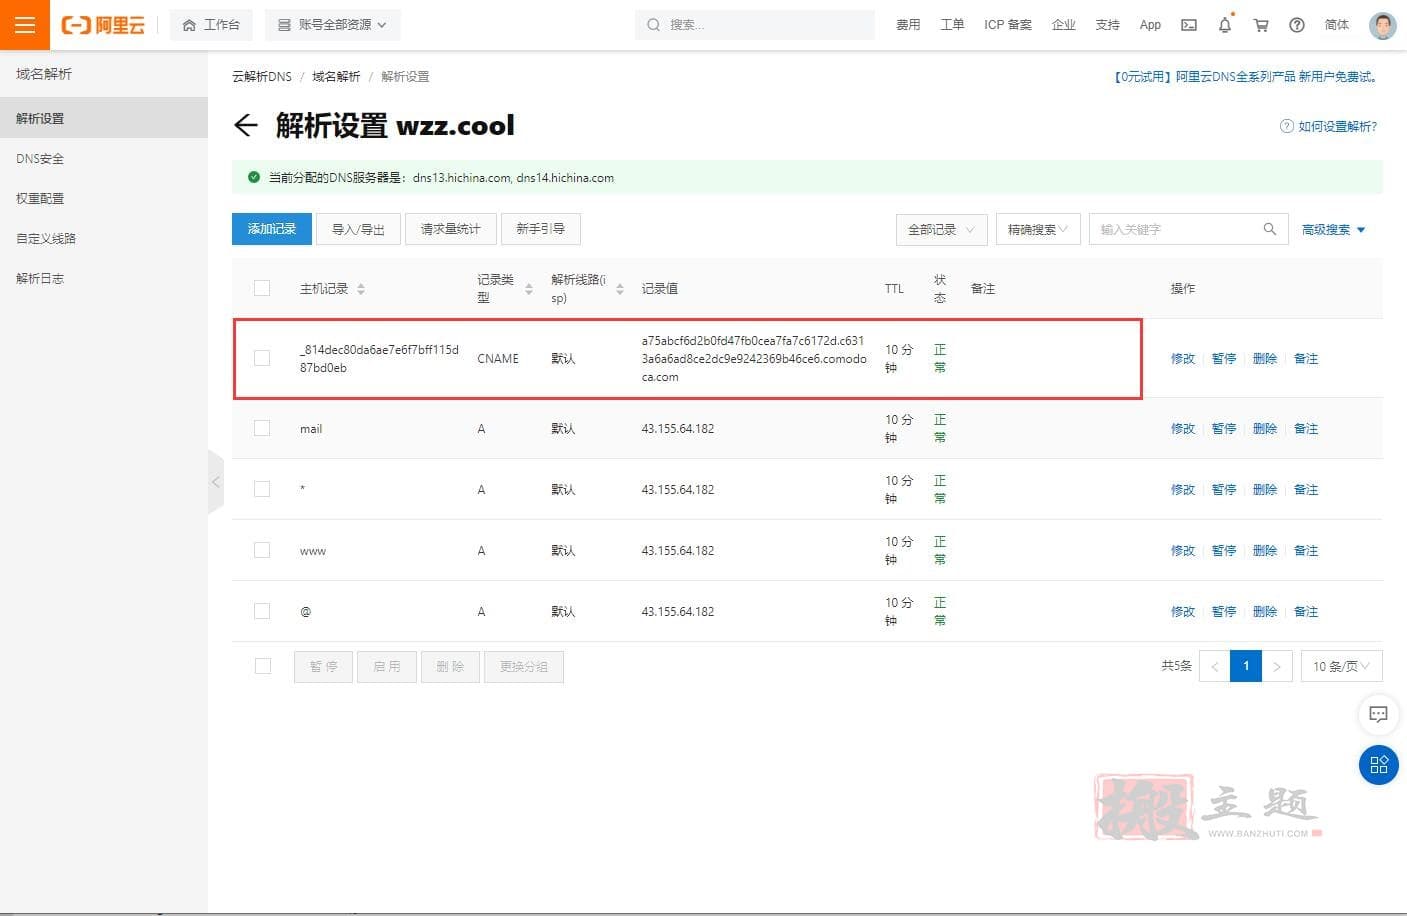Open 如何设置解析? help link
This screenshot has width=1407, height=916.
[x=1329, y=126]
